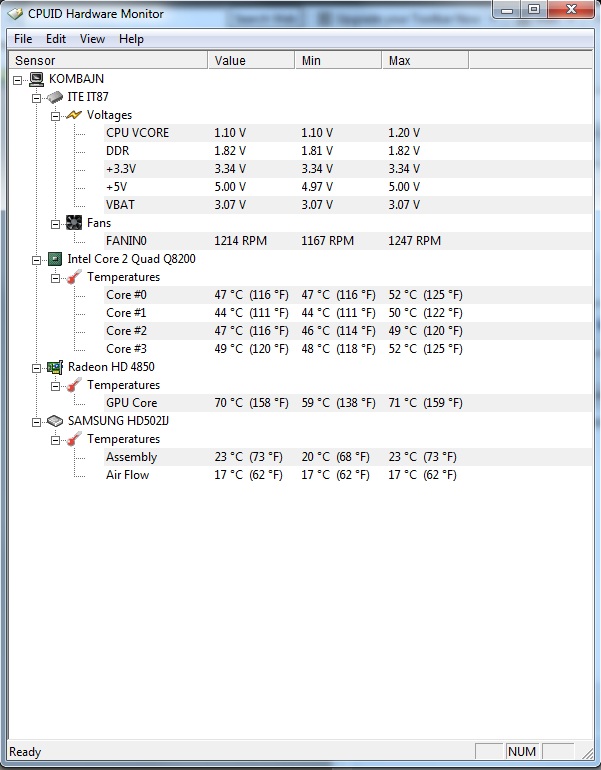Click the +5V min value 4.97 V
This screenshot has height=770, width=601.
pyautogui.click(x=317, y=187)
